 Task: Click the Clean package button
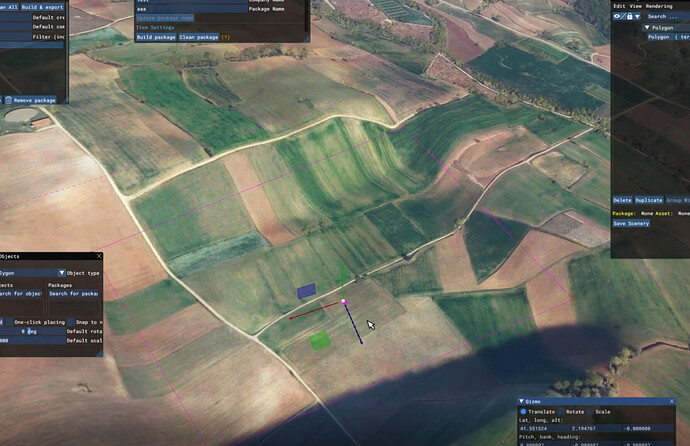(x=198, y=37)
